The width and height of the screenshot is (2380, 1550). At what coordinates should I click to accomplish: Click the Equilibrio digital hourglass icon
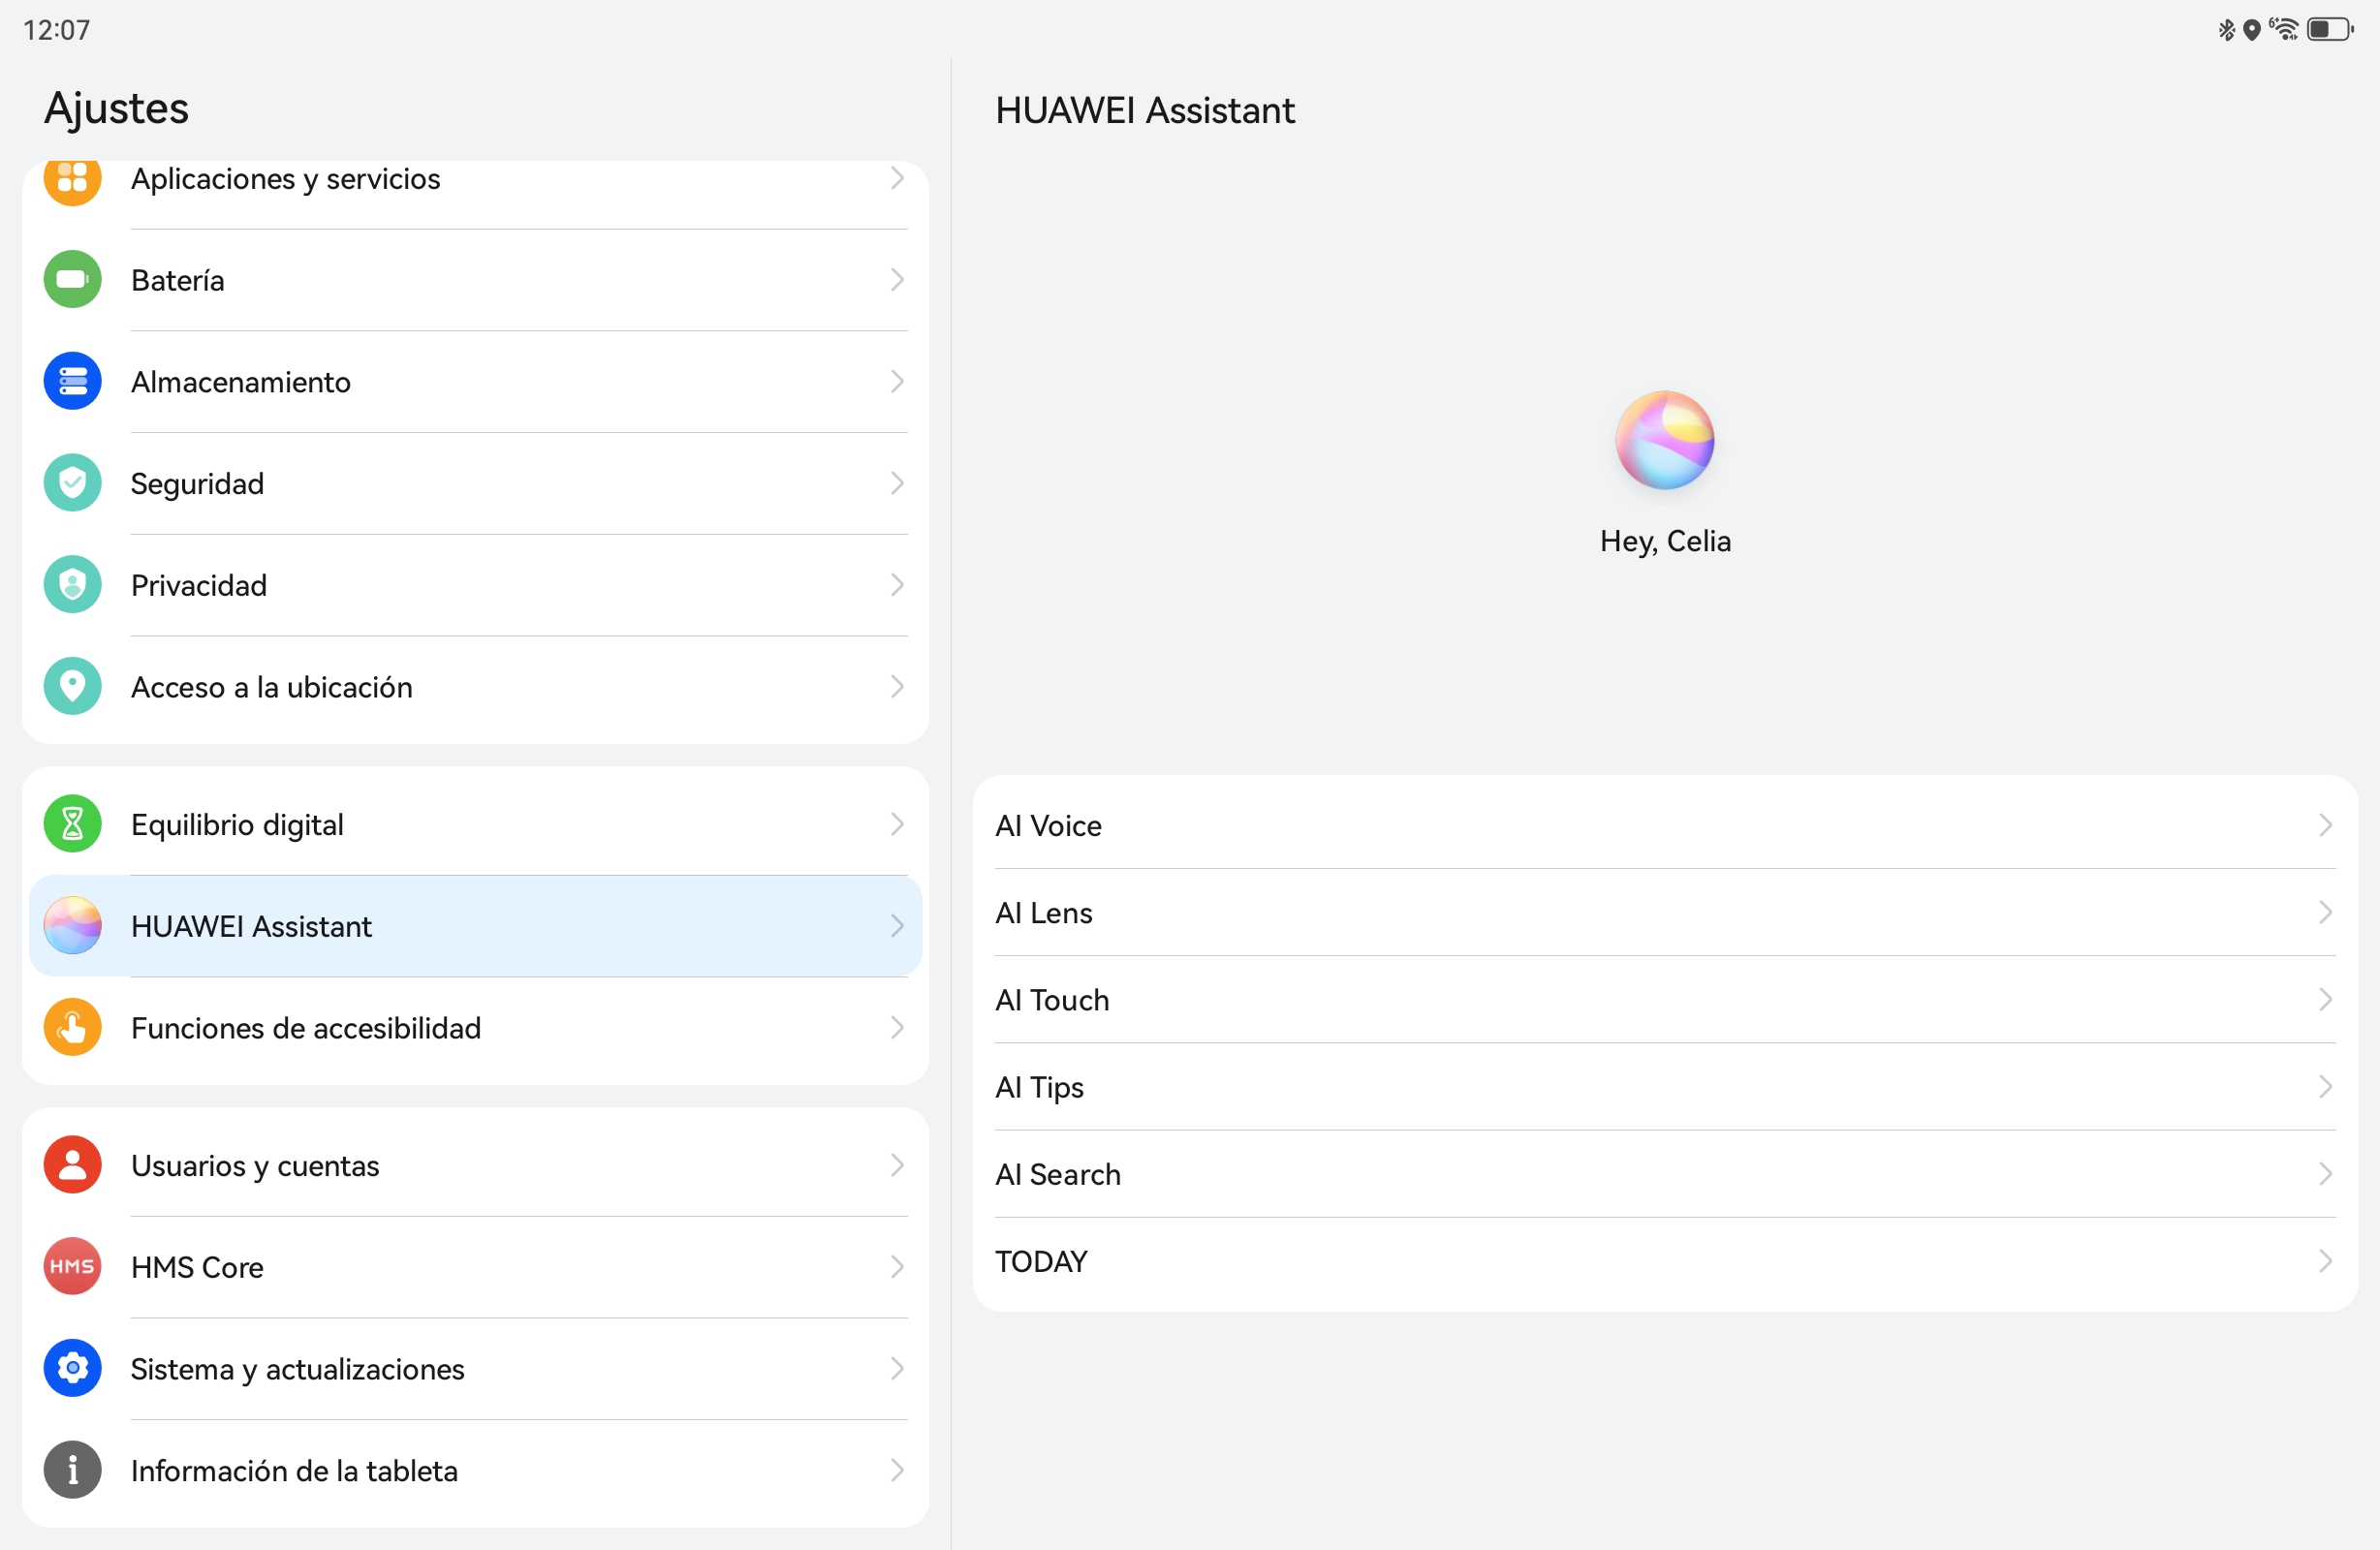point(72,824)
